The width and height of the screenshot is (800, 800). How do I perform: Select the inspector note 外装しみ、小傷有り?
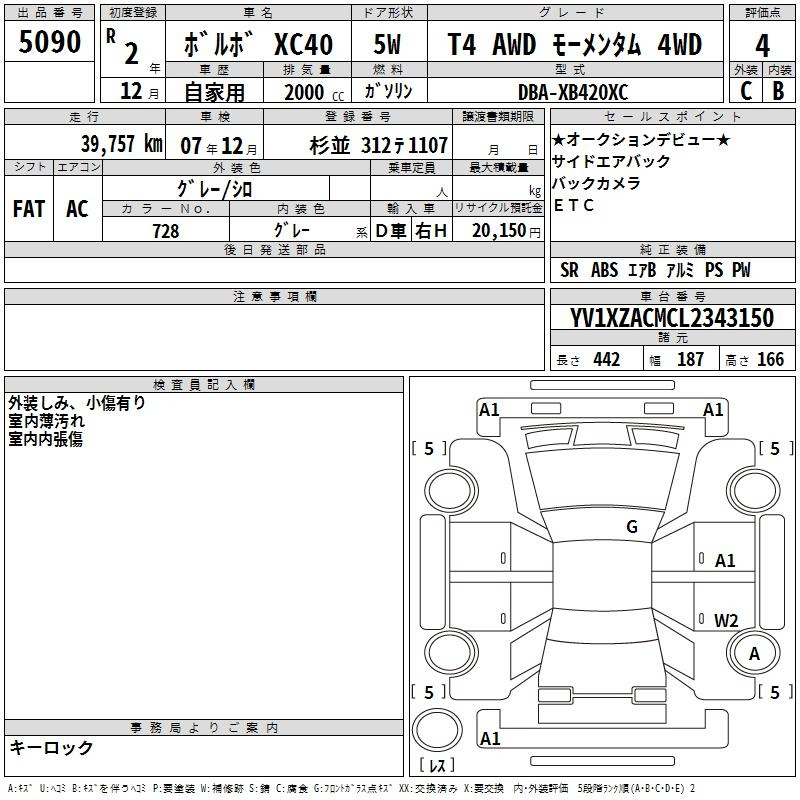pos(77,403)
